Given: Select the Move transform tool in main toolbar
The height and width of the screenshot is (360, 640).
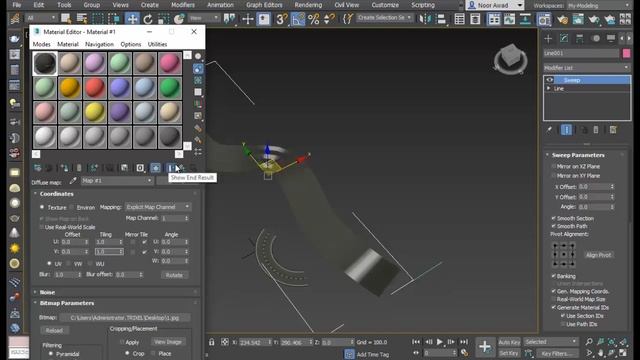Looking at the screenshot, I should [x=132, y=19].
